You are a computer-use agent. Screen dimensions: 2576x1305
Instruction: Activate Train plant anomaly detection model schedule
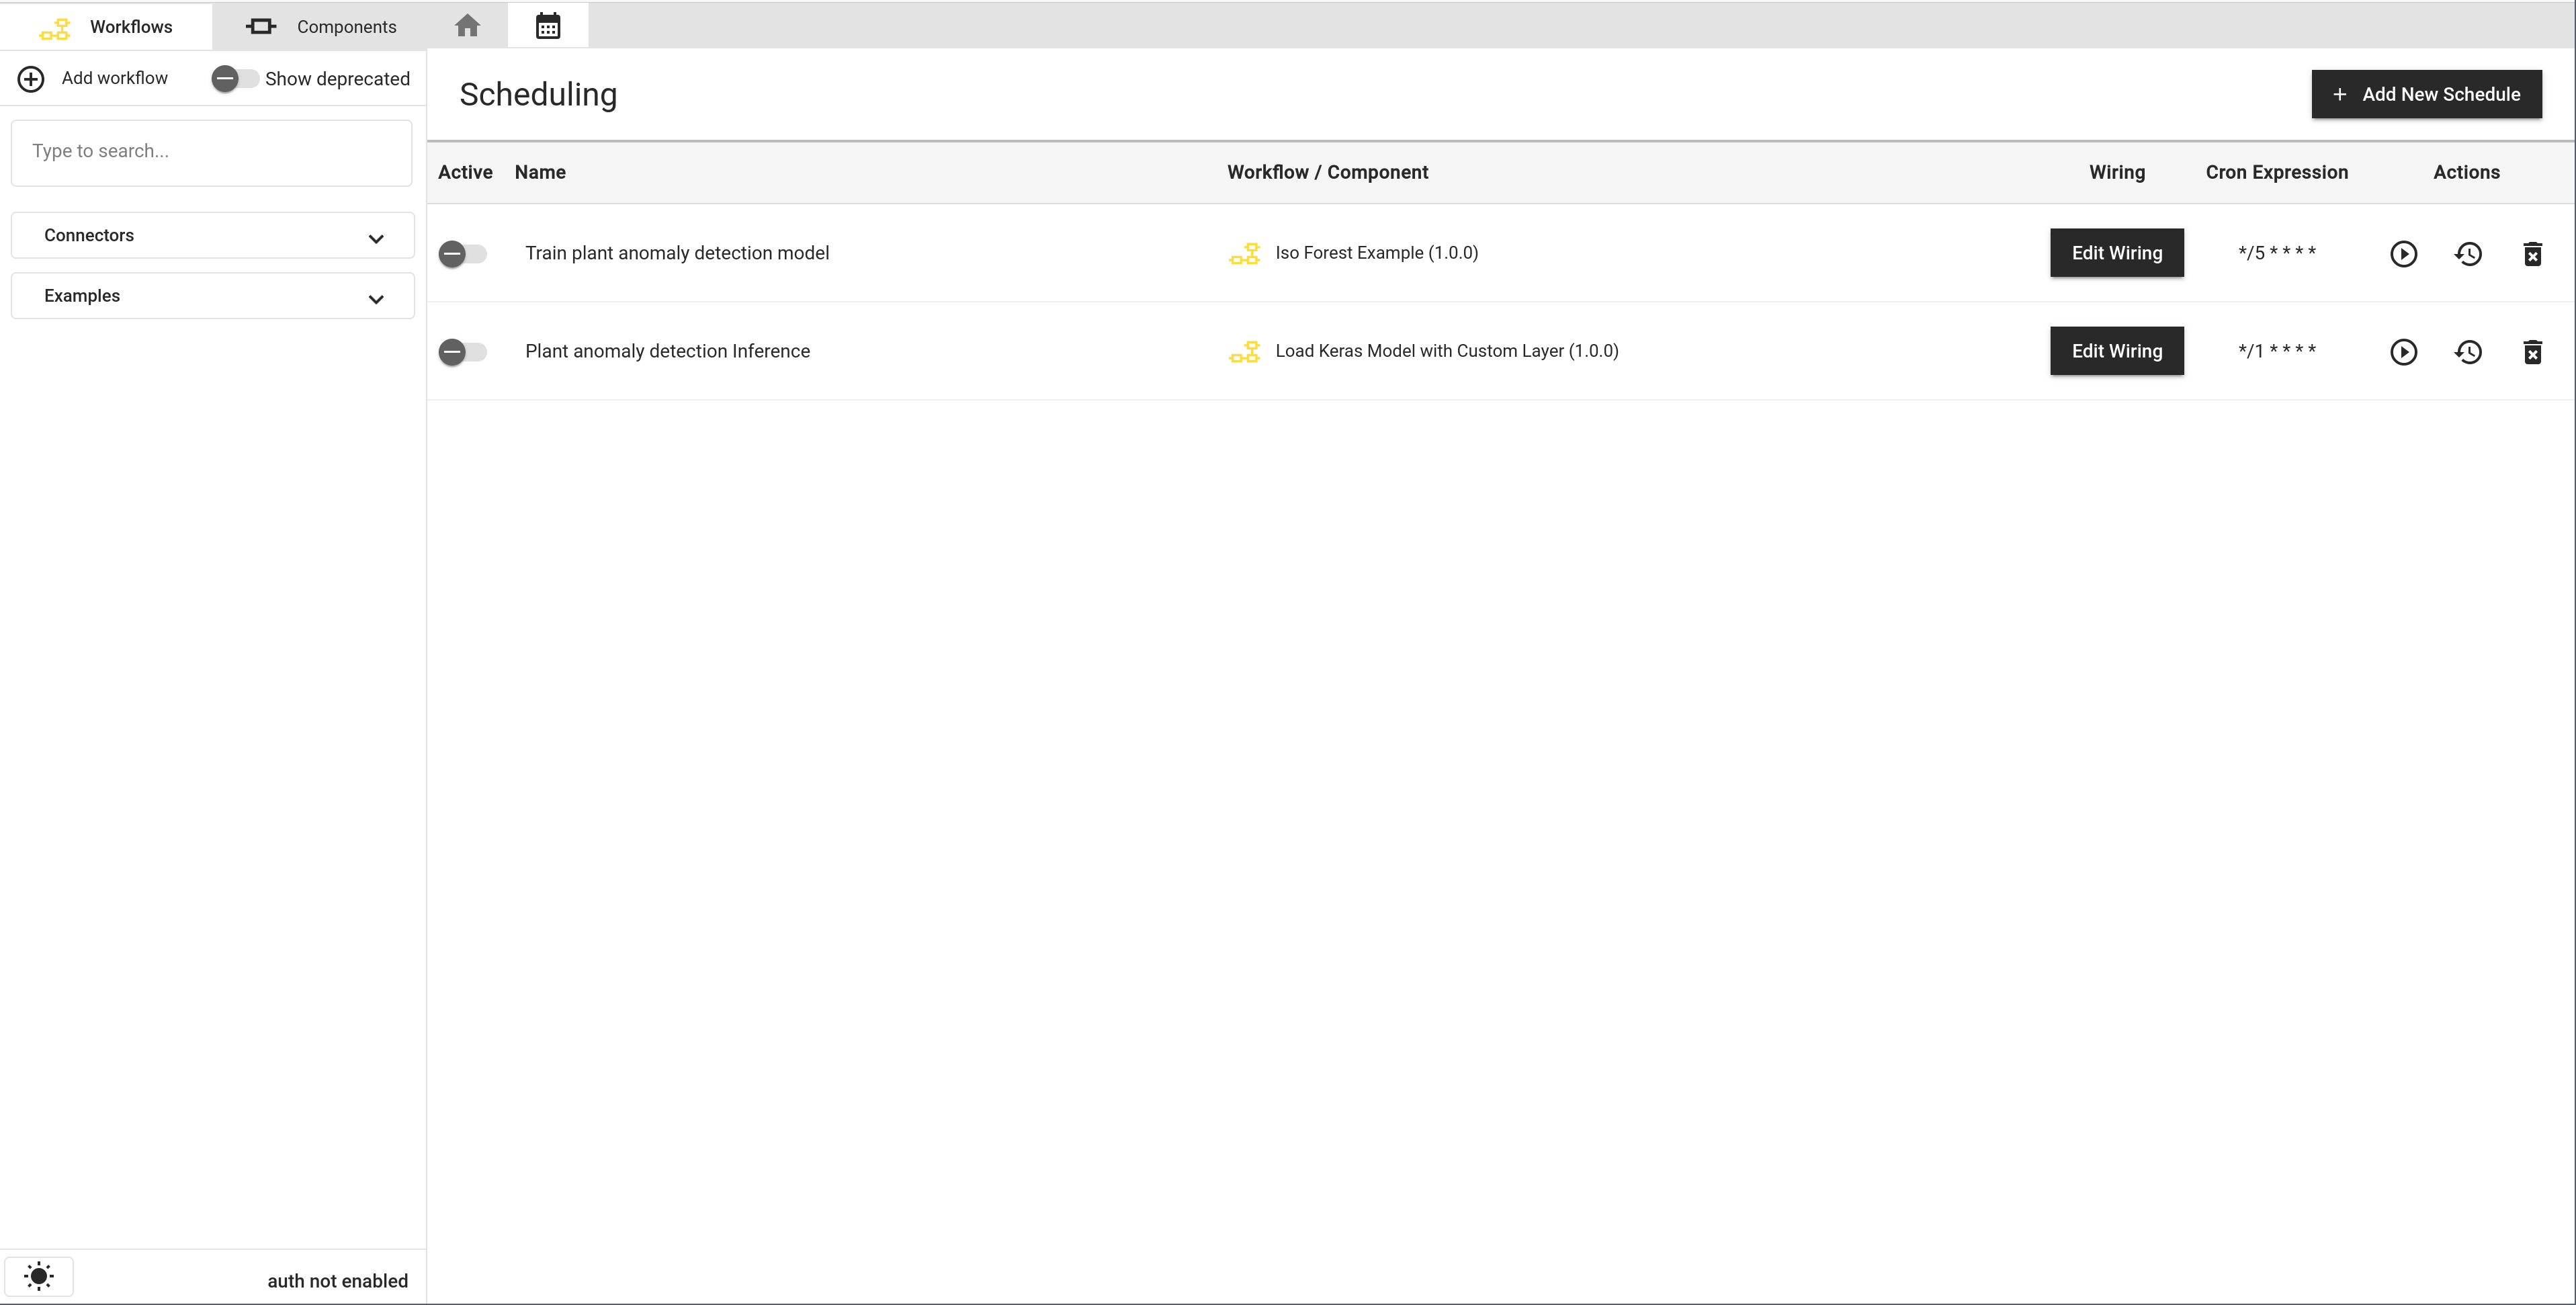[462, 254]
